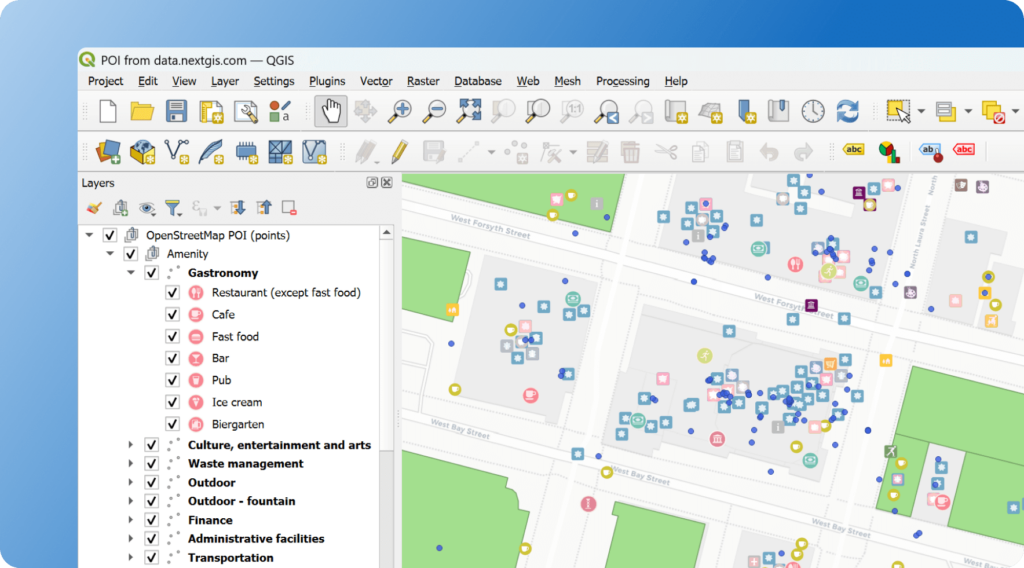Open the Filter Legend dropdown
Viewport: 1024px width, 568px height.
point(173,208)
